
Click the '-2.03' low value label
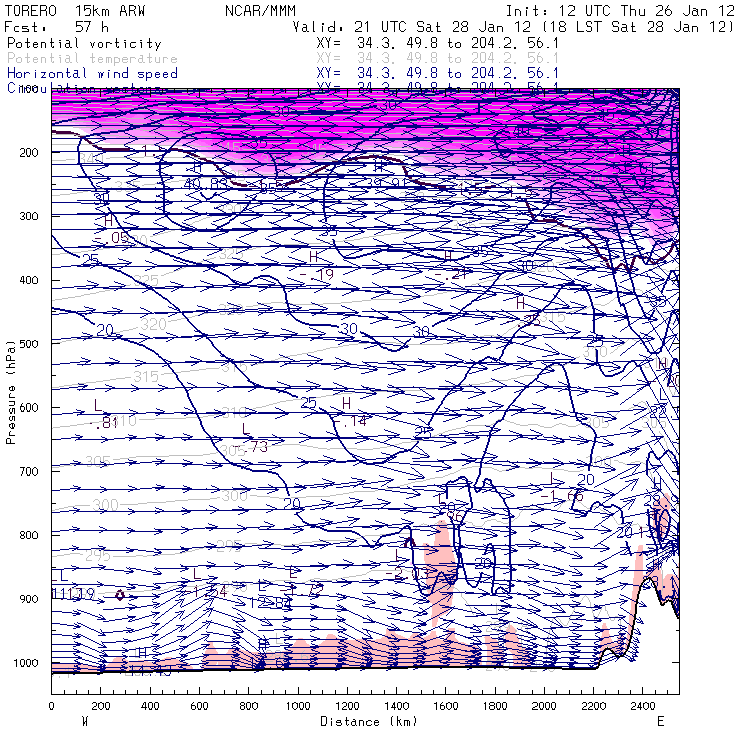point(407,573)
